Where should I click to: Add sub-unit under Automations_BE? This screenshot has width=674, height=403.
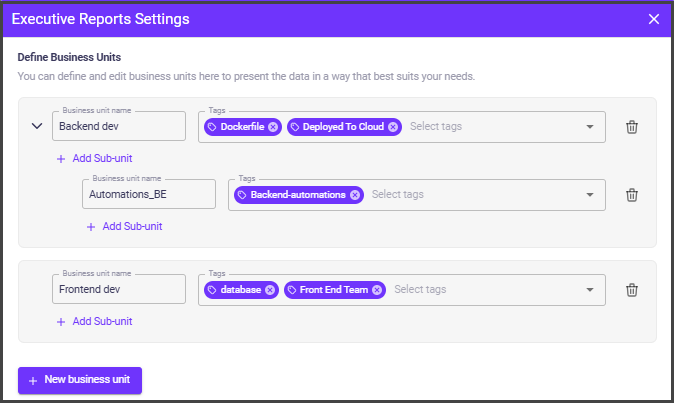pos(124,226)
